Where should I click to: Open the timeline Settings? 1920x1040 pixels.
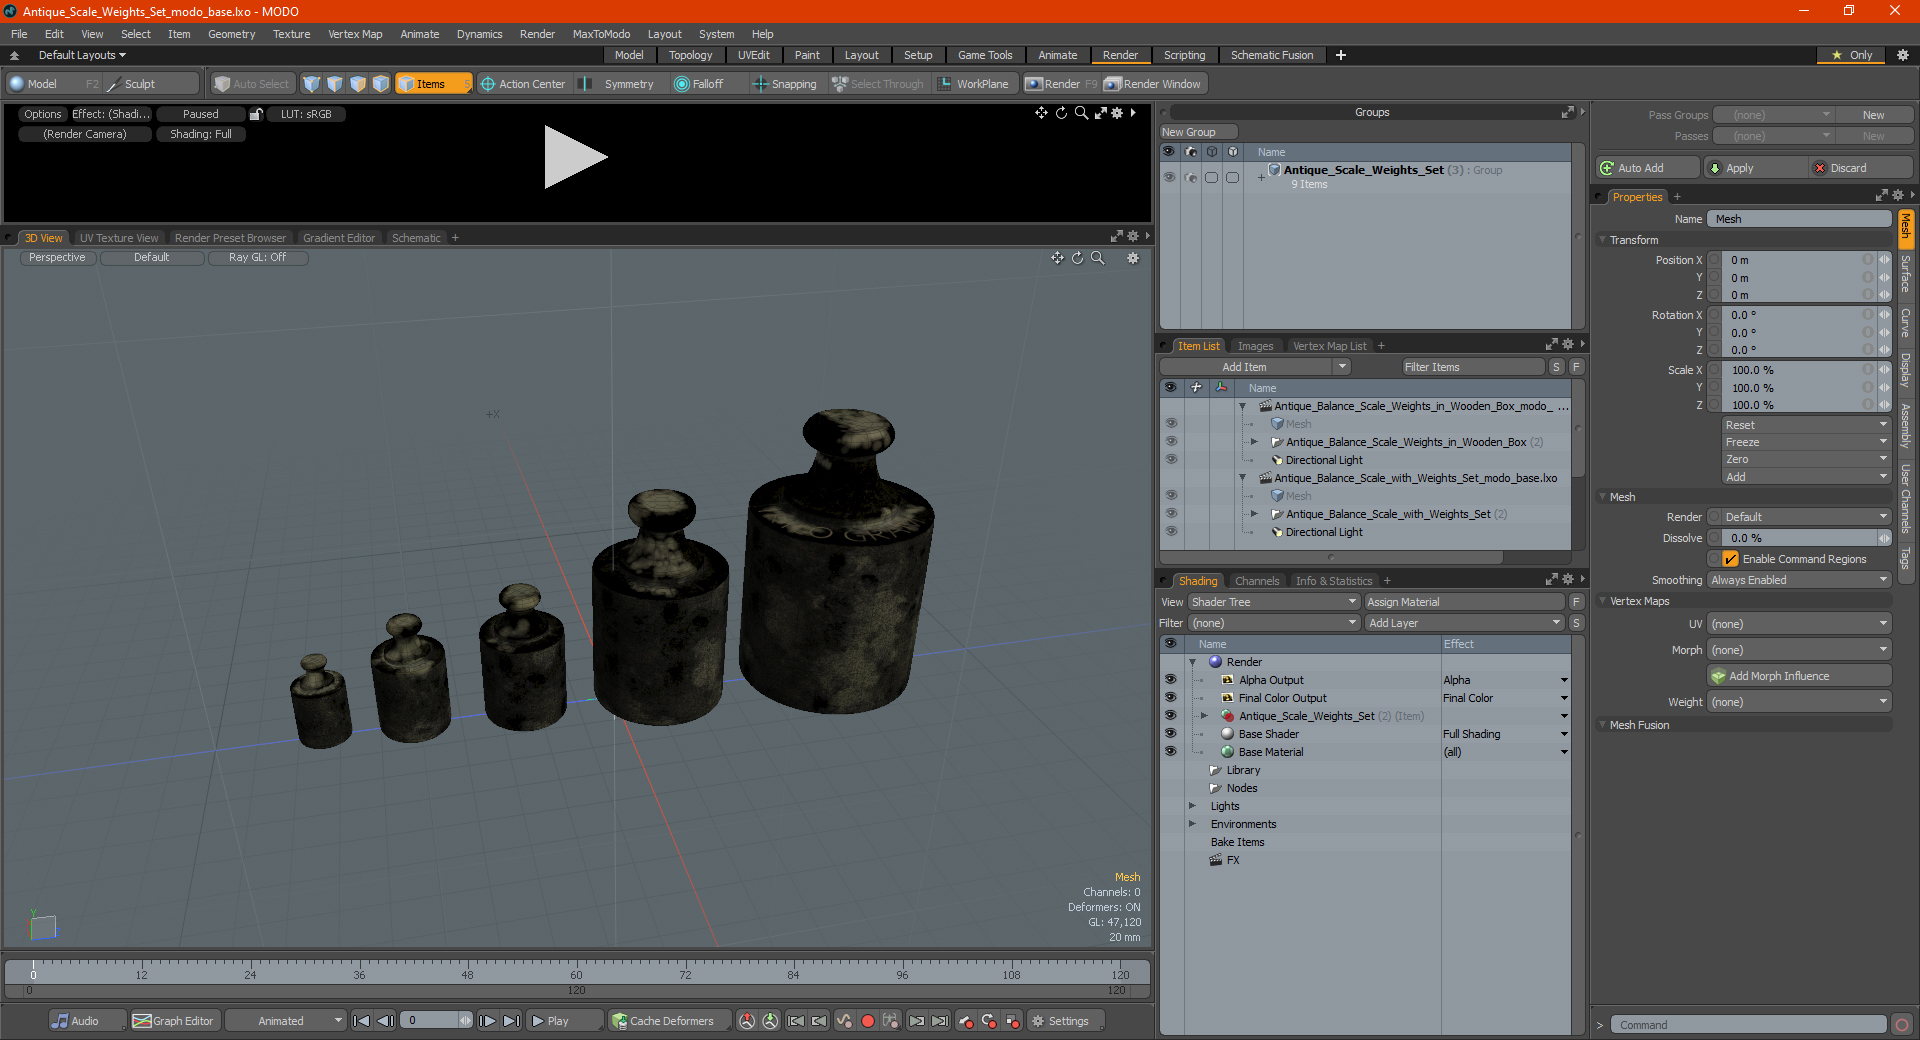point(1066,1021)
